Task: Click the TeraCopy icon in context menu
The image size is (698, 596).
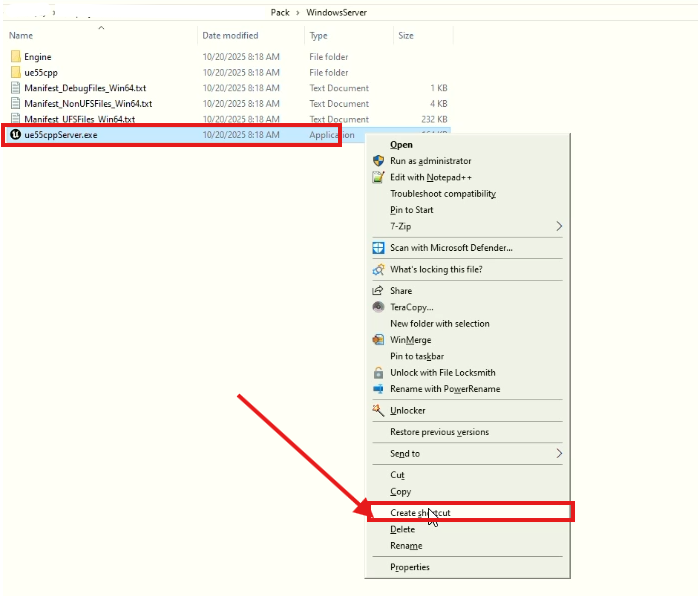Action: (x=378, y=307)
